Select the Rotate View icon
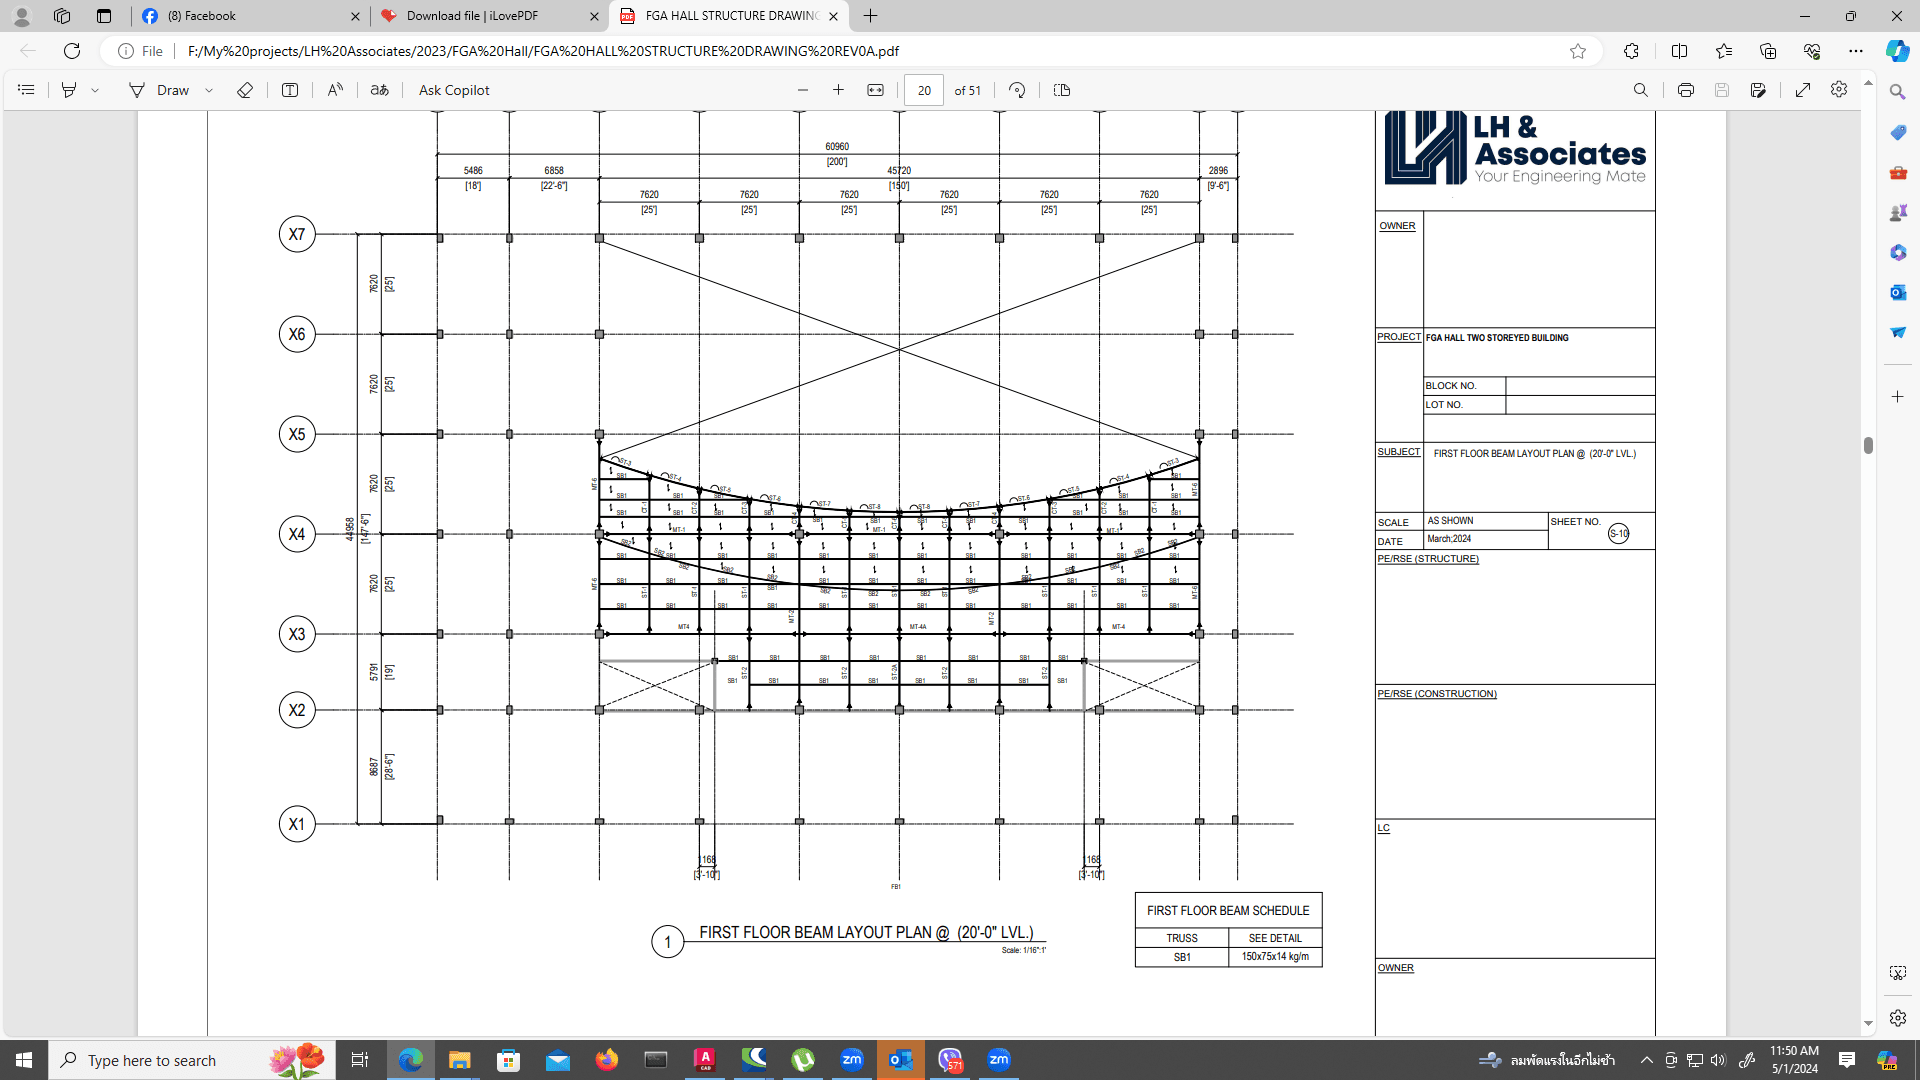This screenshot has height=1080, width=1920. tap(1017, 88)
